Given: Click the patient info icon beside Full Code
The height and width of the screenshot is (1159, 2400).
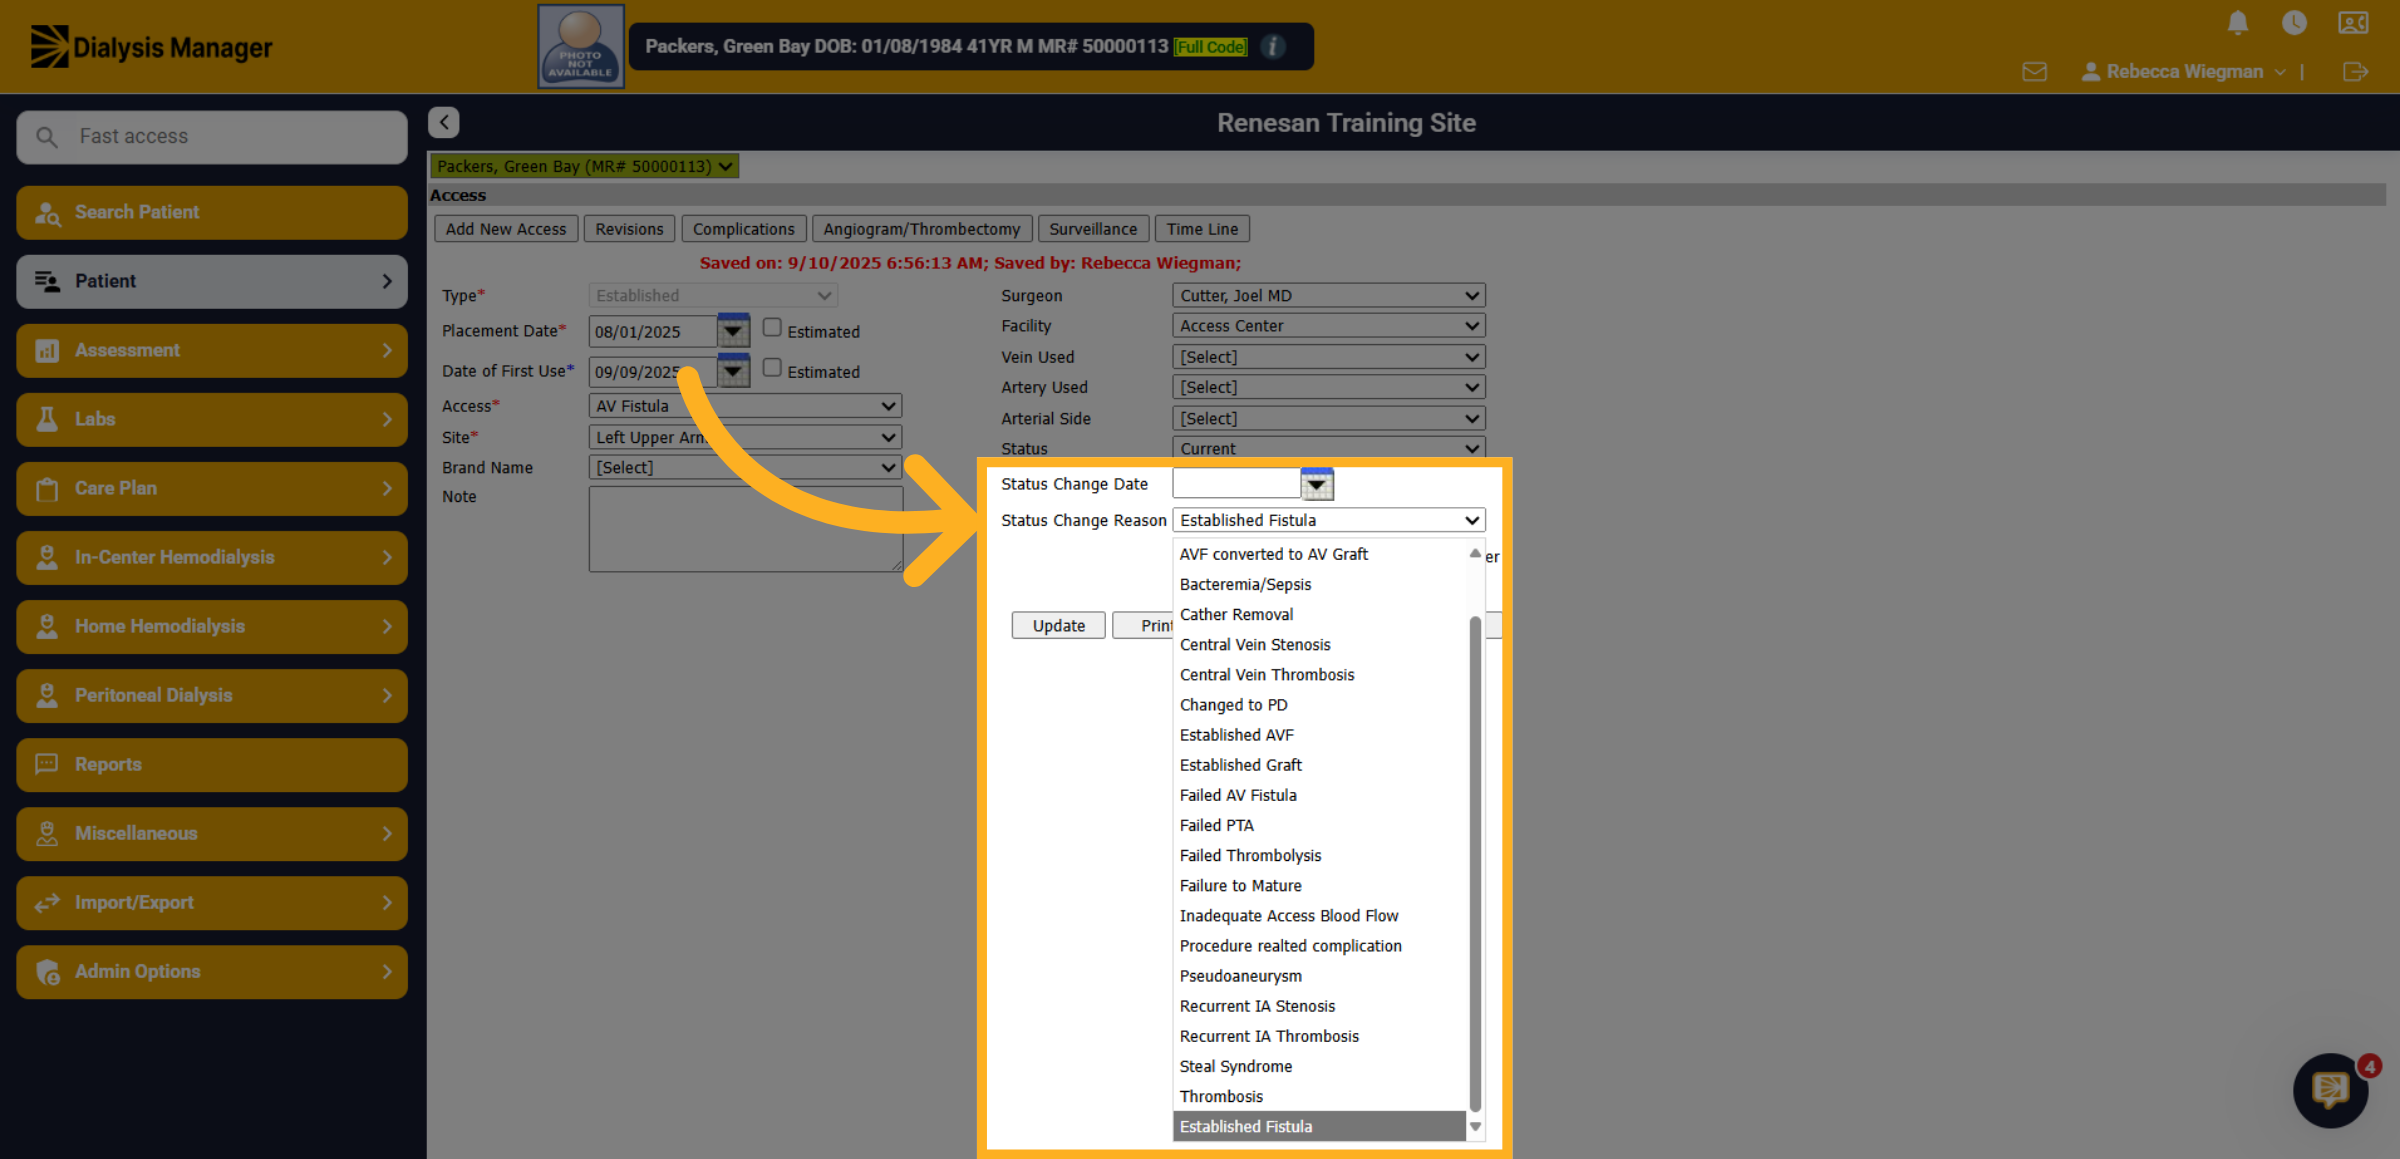Looking at the screenshot, I should tap(1273, 46).
